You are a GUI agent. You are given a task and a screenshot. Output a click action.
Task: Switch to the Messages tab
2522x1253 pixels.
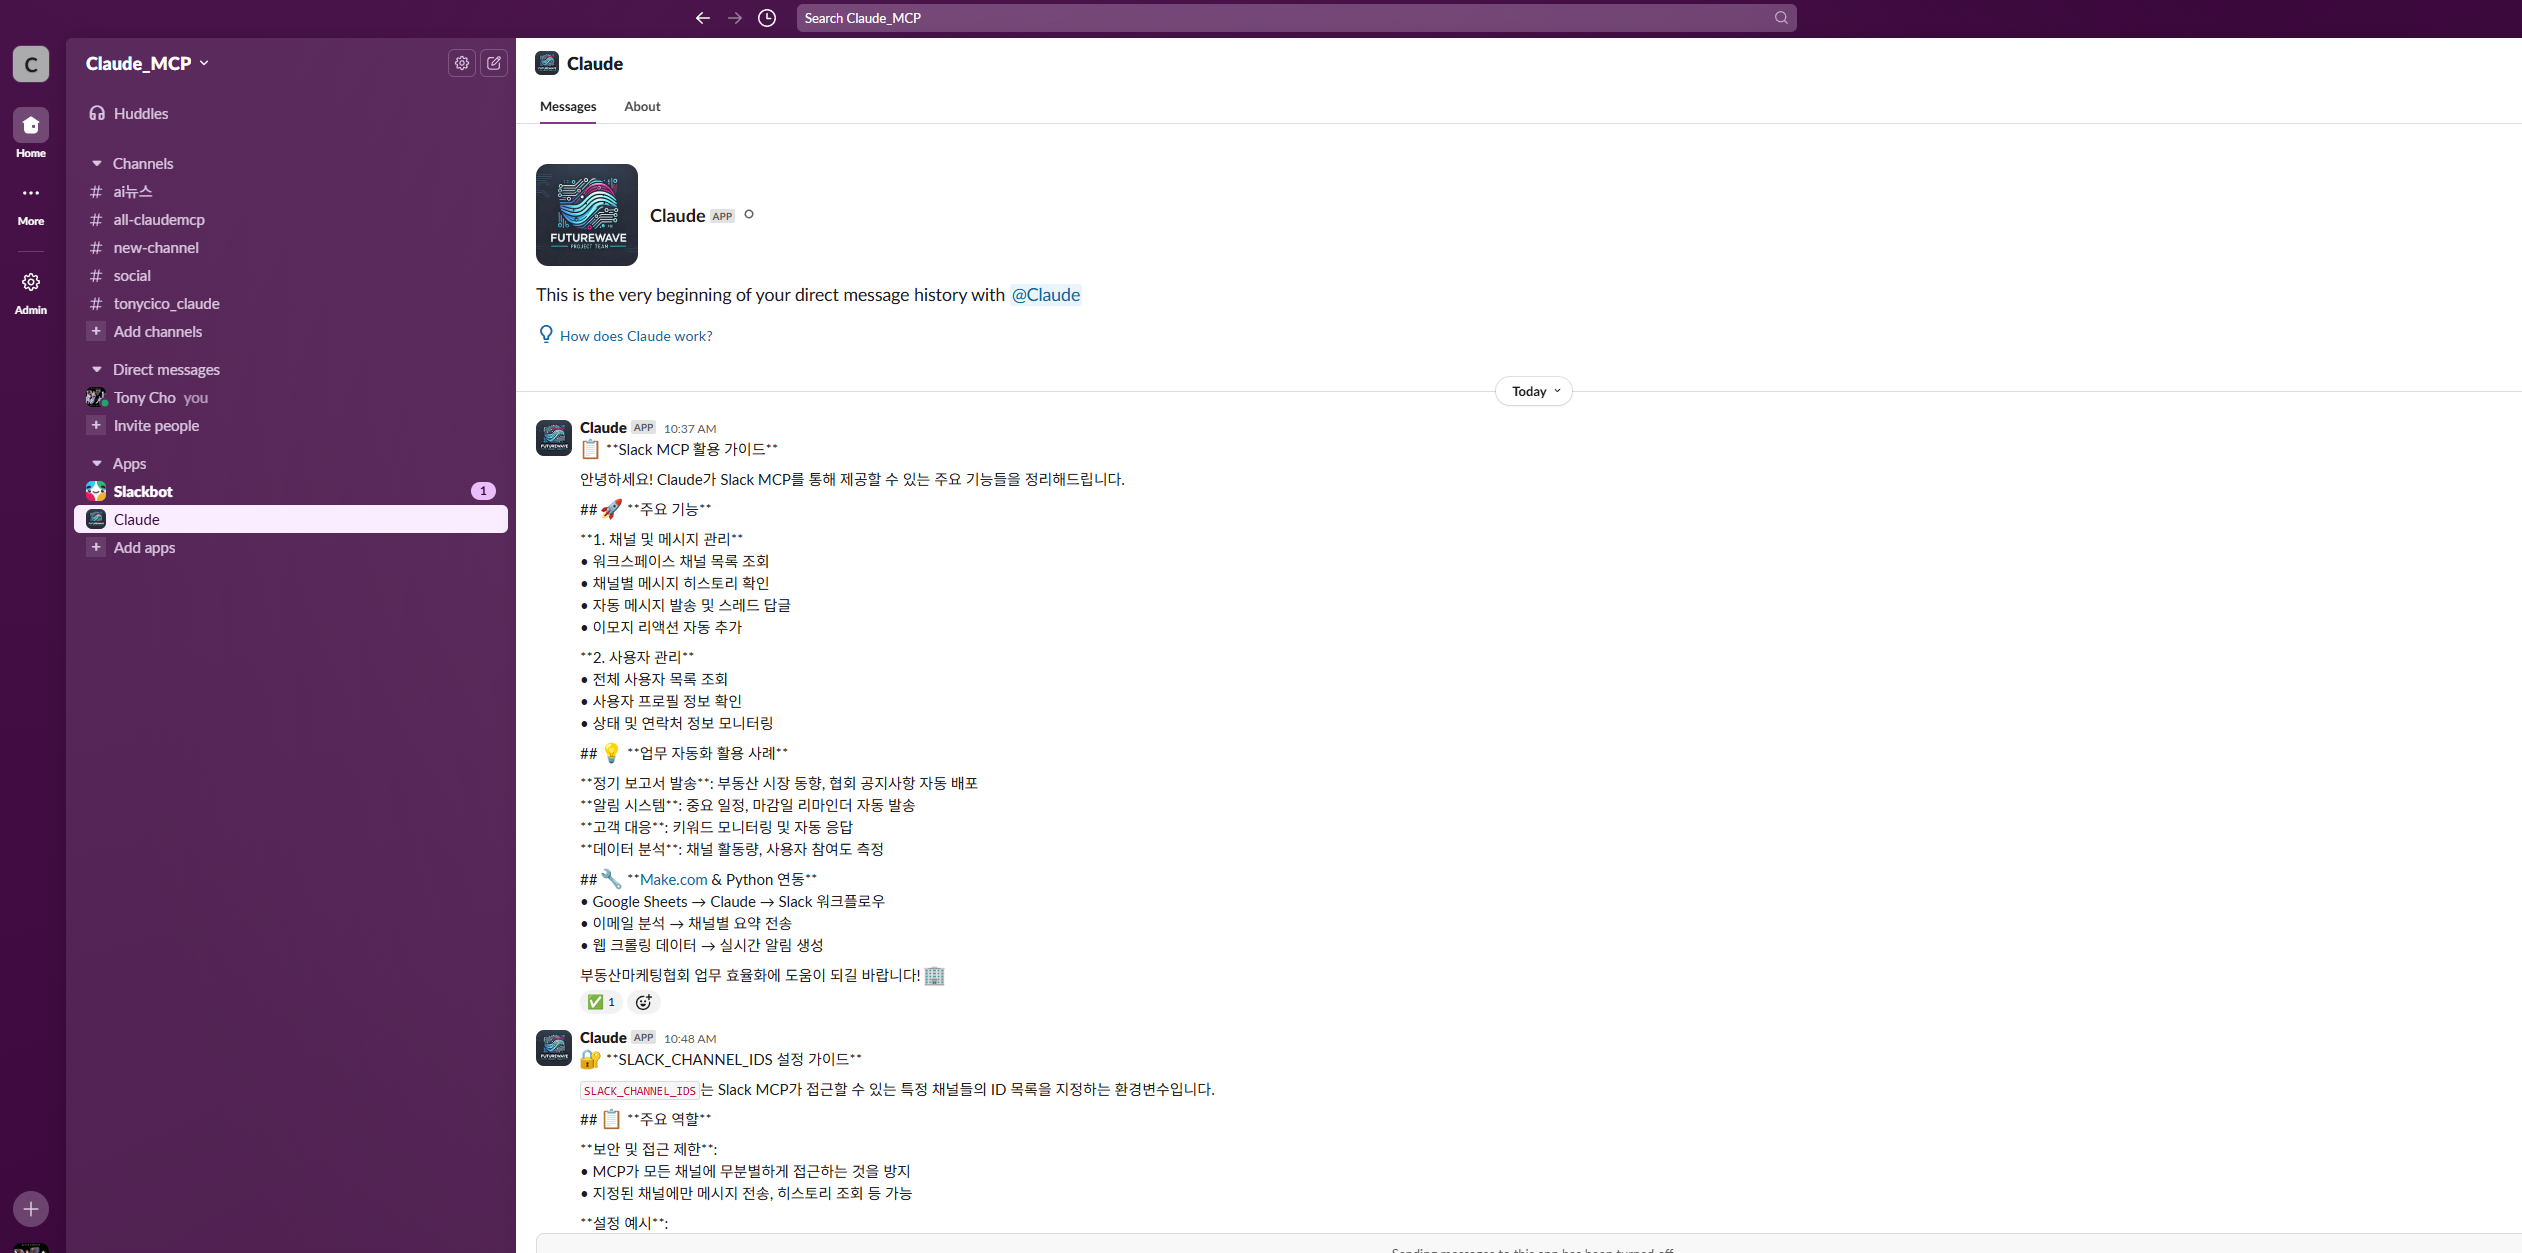click(568, 107)
